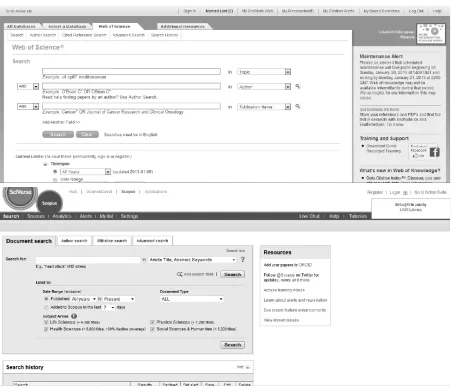The height and width of the screenshot is (388, 453).
Task: Click the Sign In link
Action: [190, 11]
